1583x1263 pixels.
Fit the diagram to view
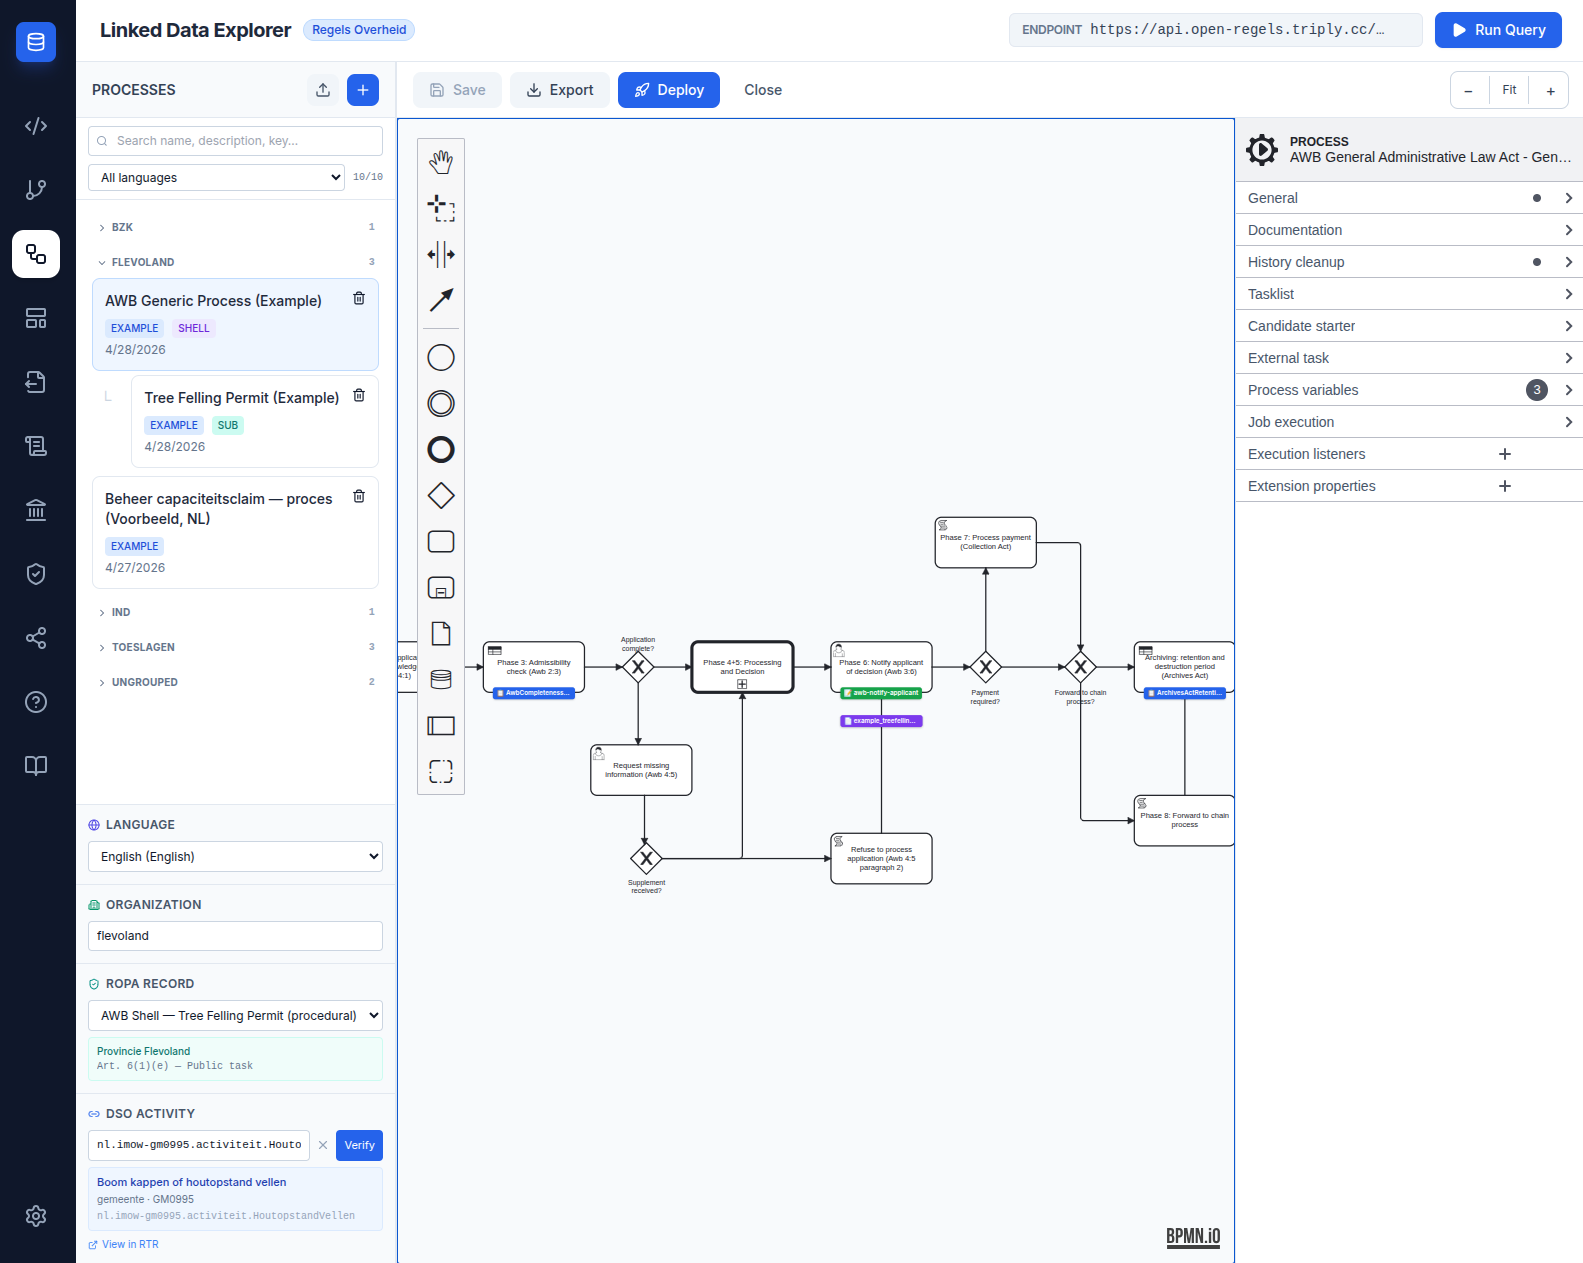pos(1509,90)
